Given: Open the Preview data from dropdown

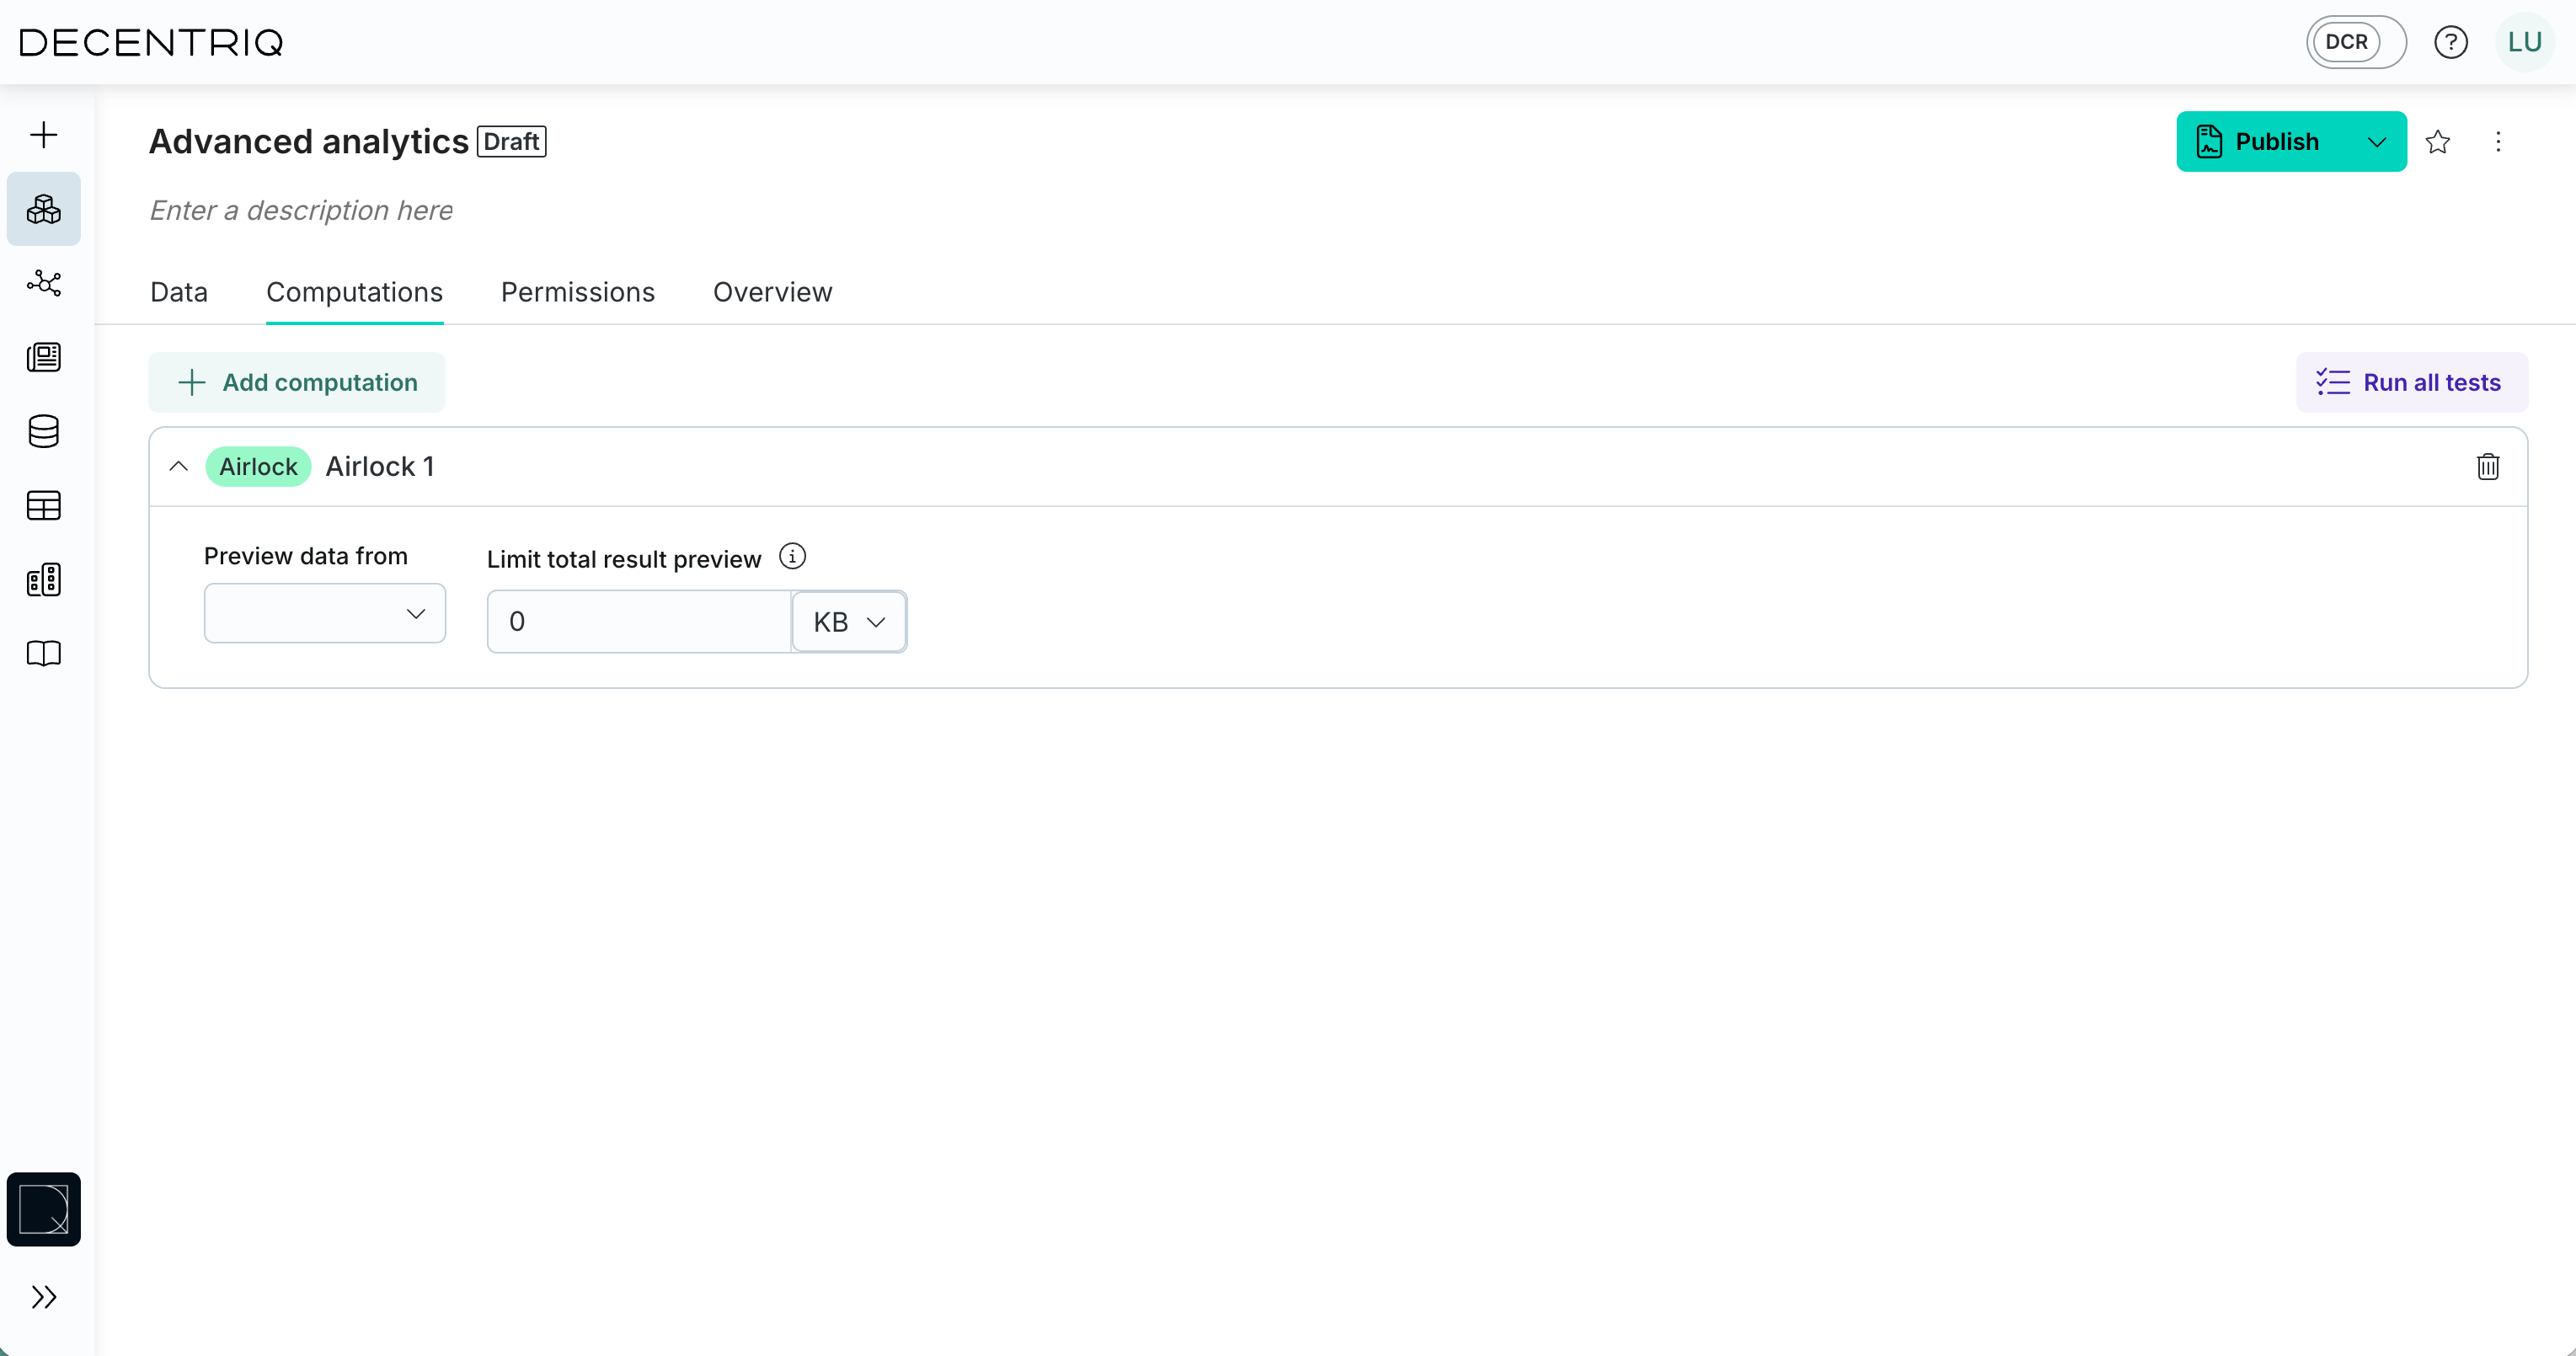Looking at the screenshot, I should 324,613.
